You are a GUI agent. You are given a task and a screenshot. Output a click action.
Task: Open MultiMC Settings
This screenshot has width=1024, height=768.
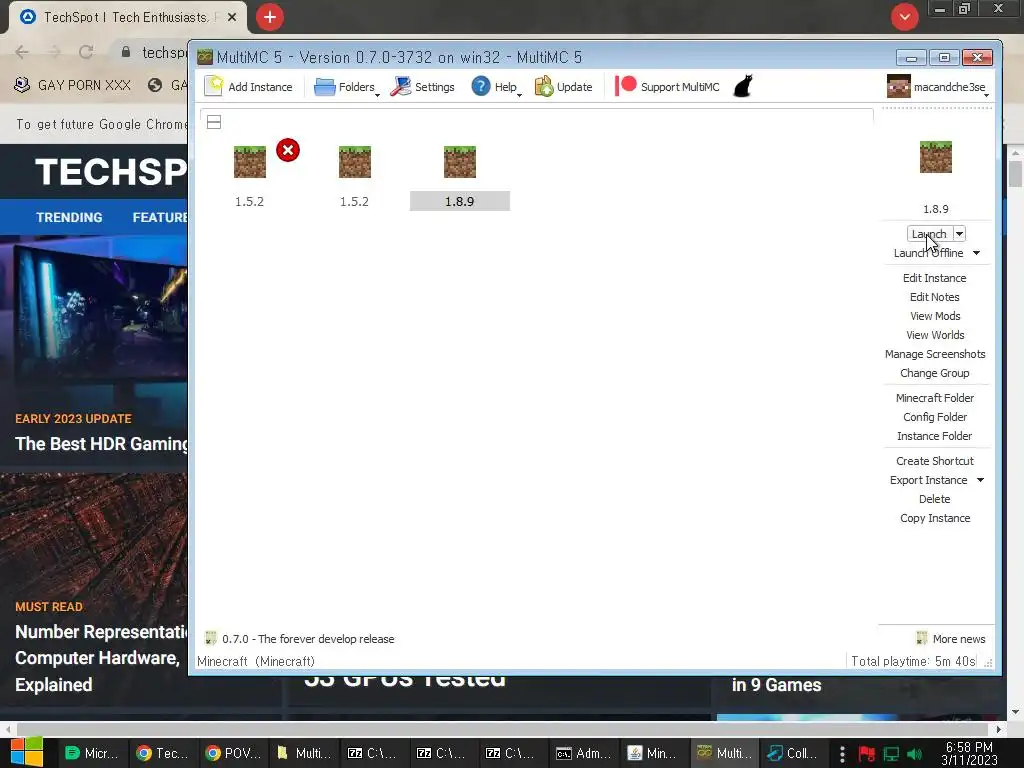423,87
